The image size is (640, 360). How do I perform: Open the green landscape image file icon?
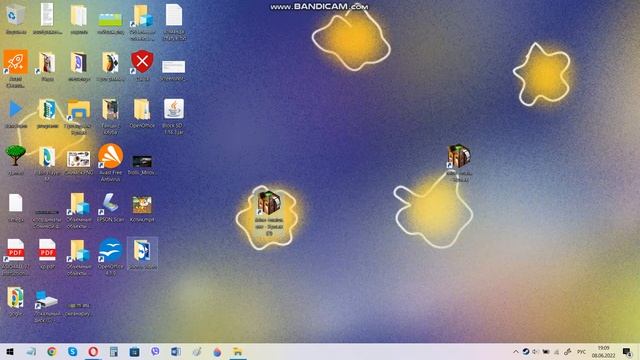pyautogui.click(x=110, y=19)
